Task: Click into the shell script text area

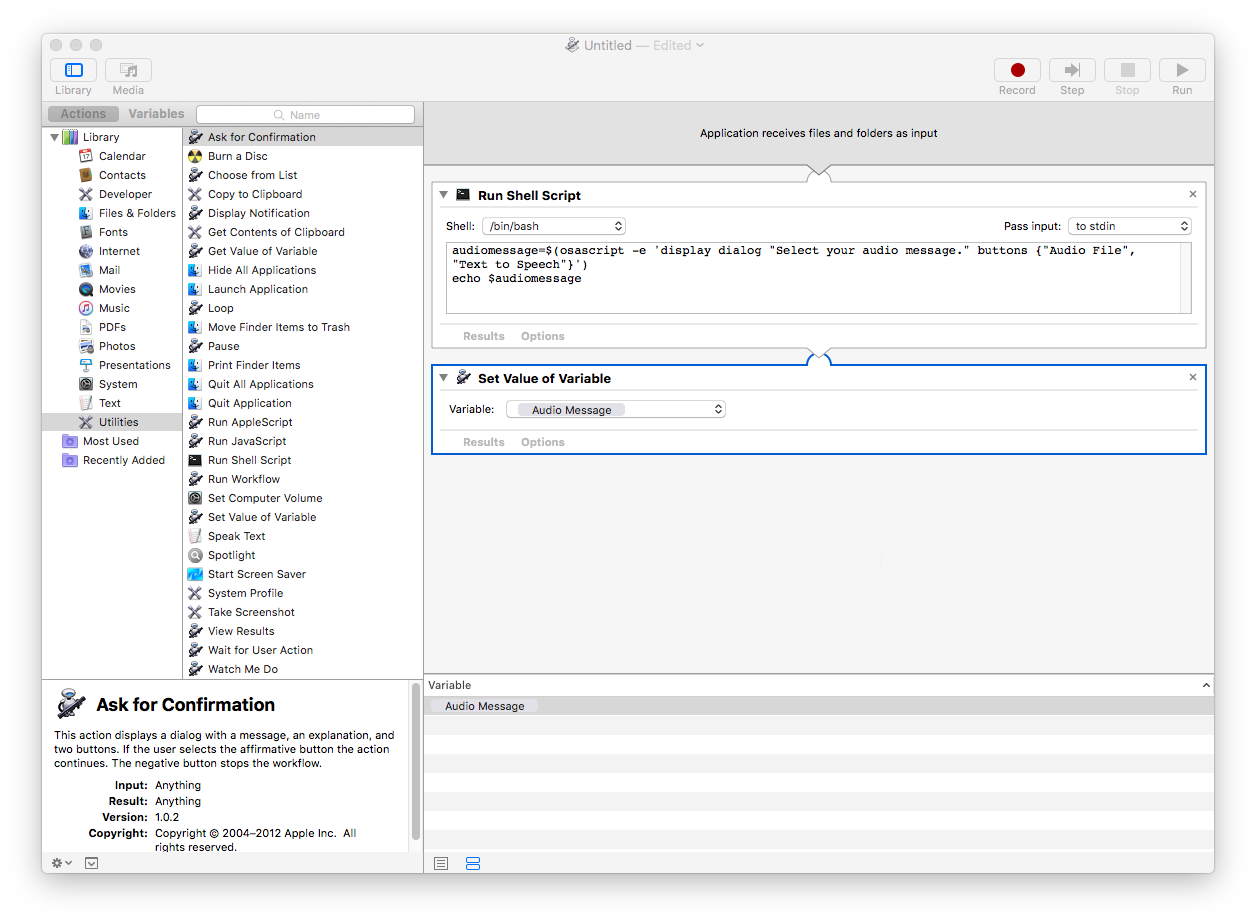Action: [x=819, y=277]
